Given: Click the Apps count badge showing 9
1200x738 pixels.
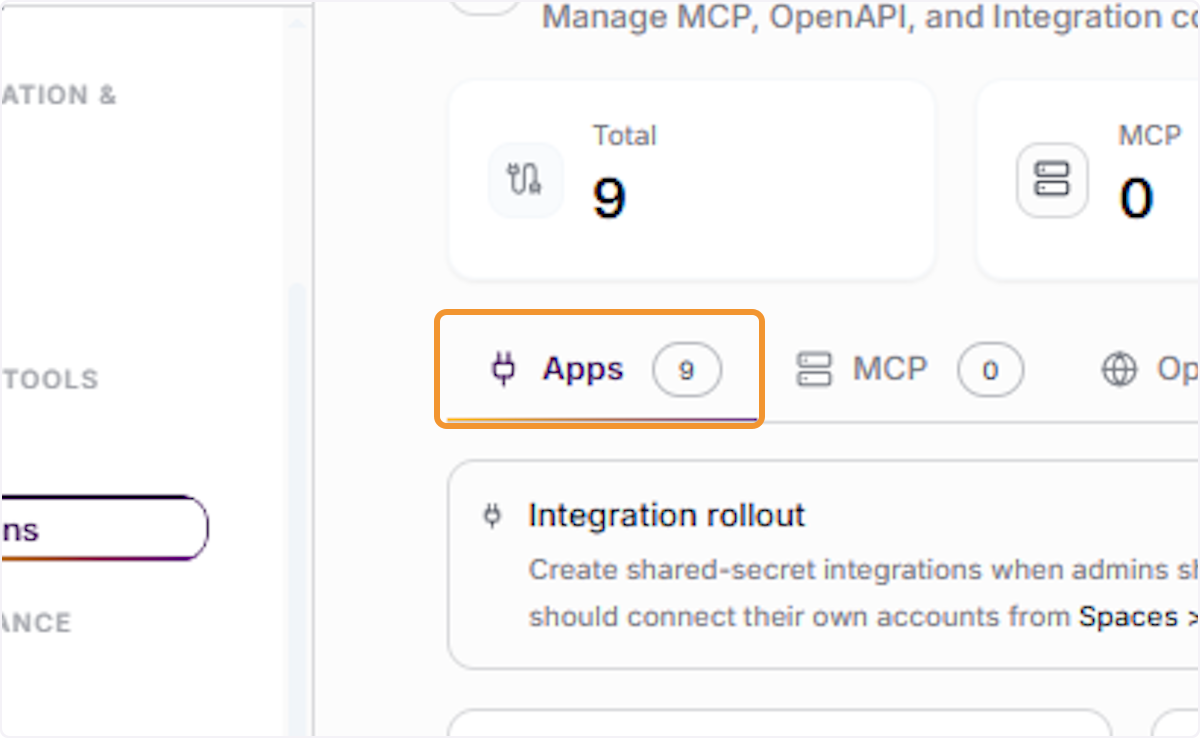Looking at the screenshot, I should click(x=687, y=371).
